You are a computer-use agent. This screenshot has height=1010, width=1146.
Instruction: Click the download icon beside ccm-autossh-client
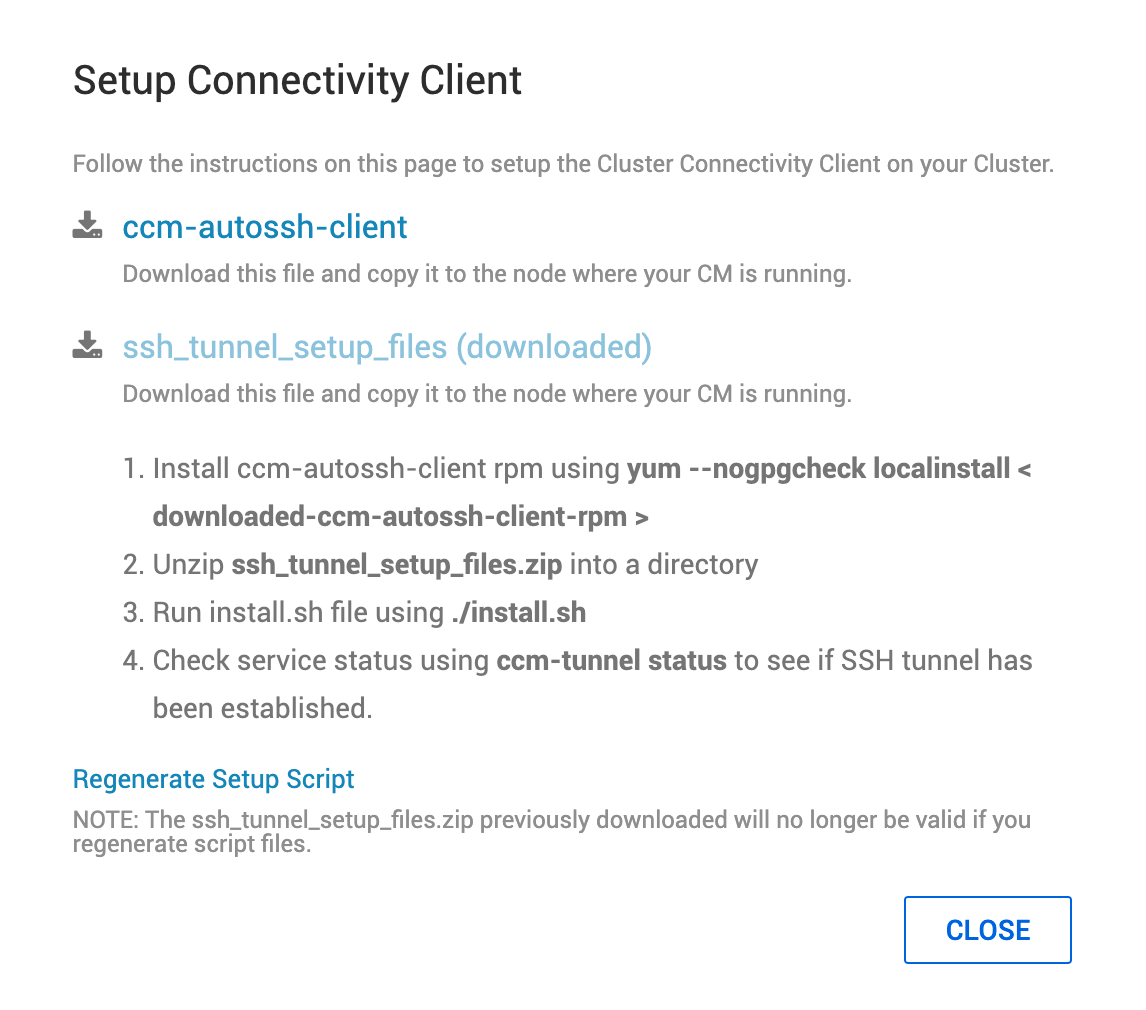point(87,226)
